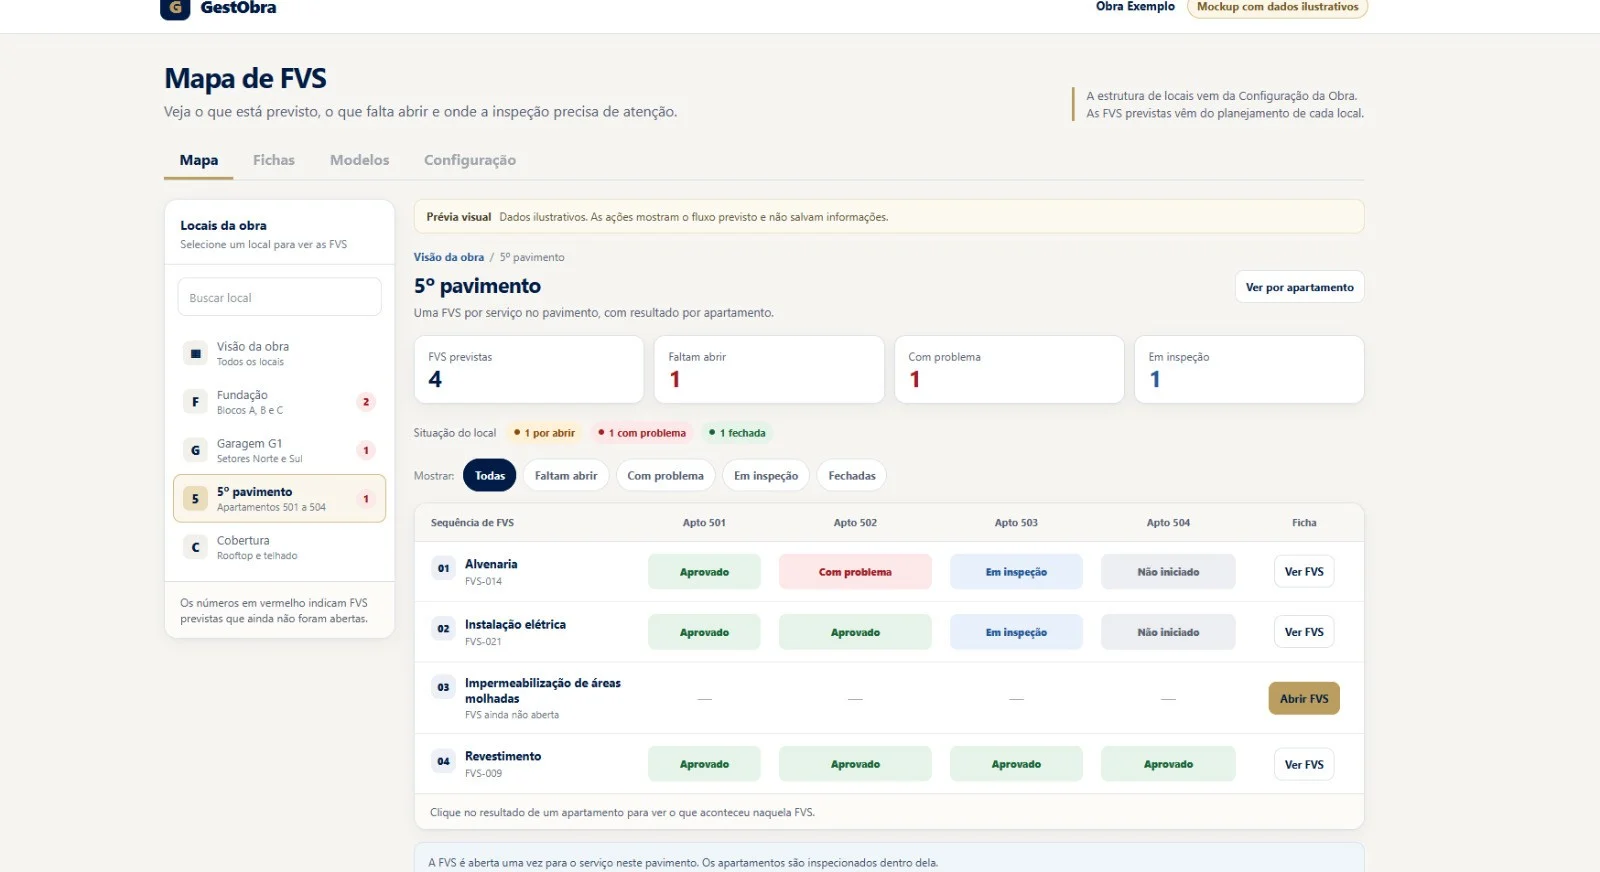This screenshot has width=1600, height=872.
Task: Click the Faltam abrir summary card
Action: tap(769, 370)
